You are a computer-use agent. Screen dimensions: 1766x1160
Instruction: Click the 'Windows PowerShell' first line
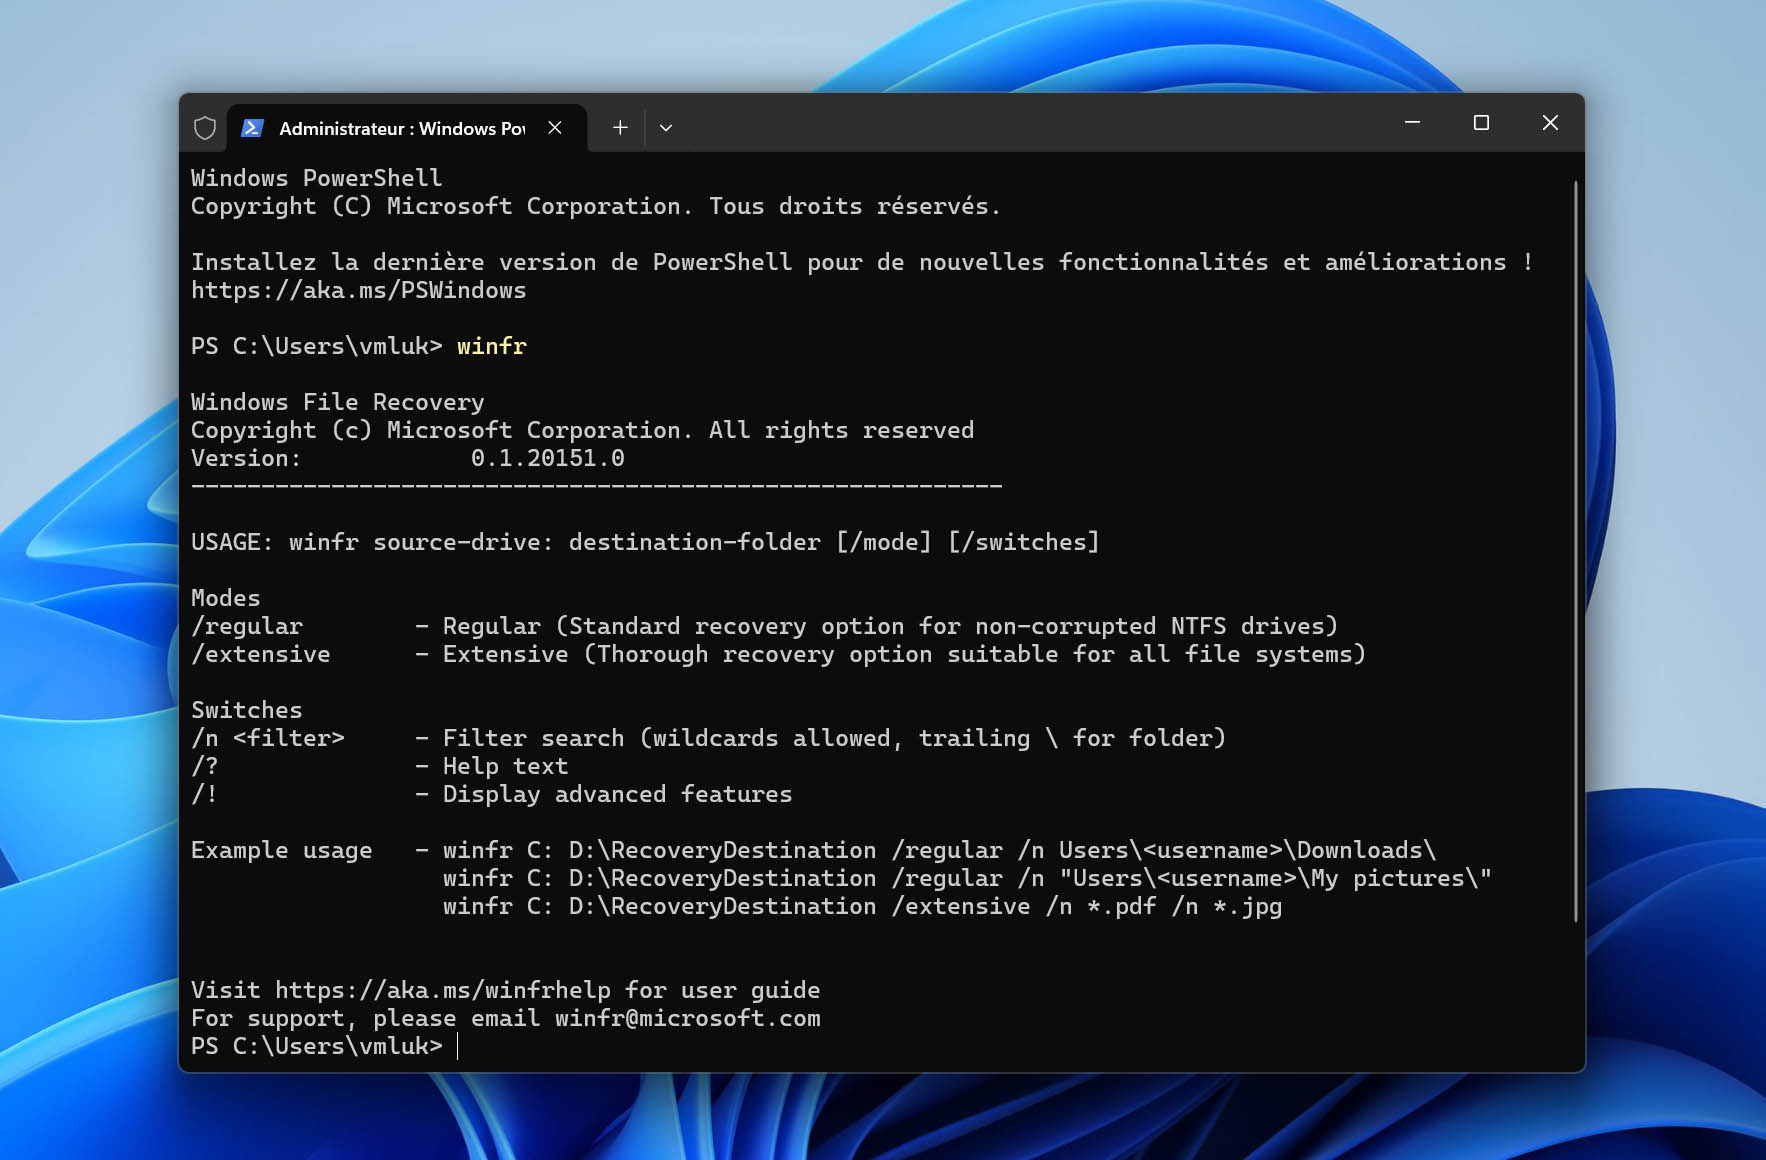pyautogui.click(x=317, y=178)
